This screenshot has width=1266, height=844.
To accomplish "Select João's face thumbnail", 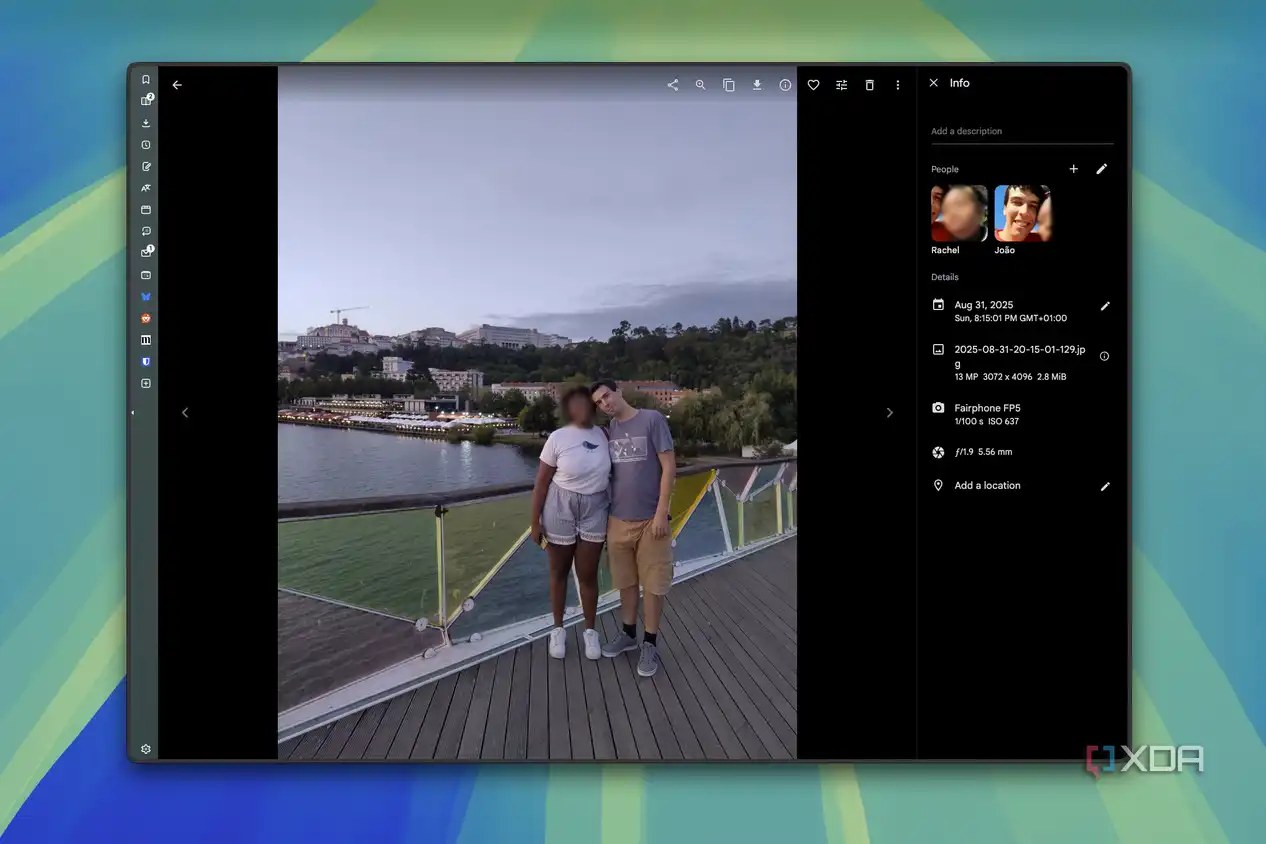I will (x=1022, y=213).
